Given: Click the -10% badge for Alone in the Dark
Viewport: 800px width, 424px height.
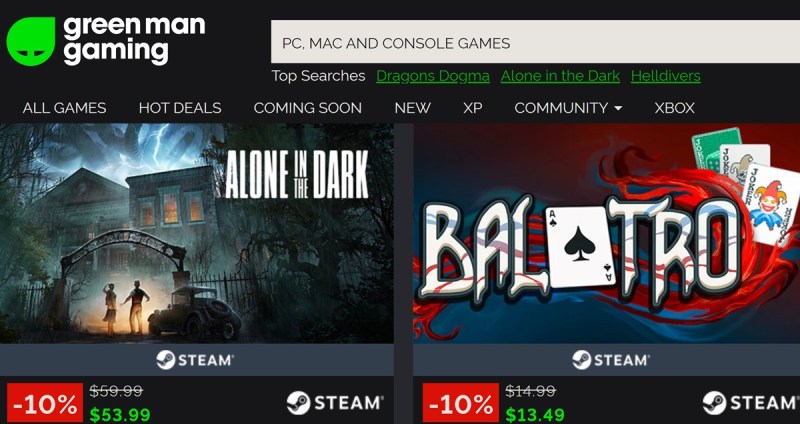Looking at the screenshot, I should [x=45, y=403].
